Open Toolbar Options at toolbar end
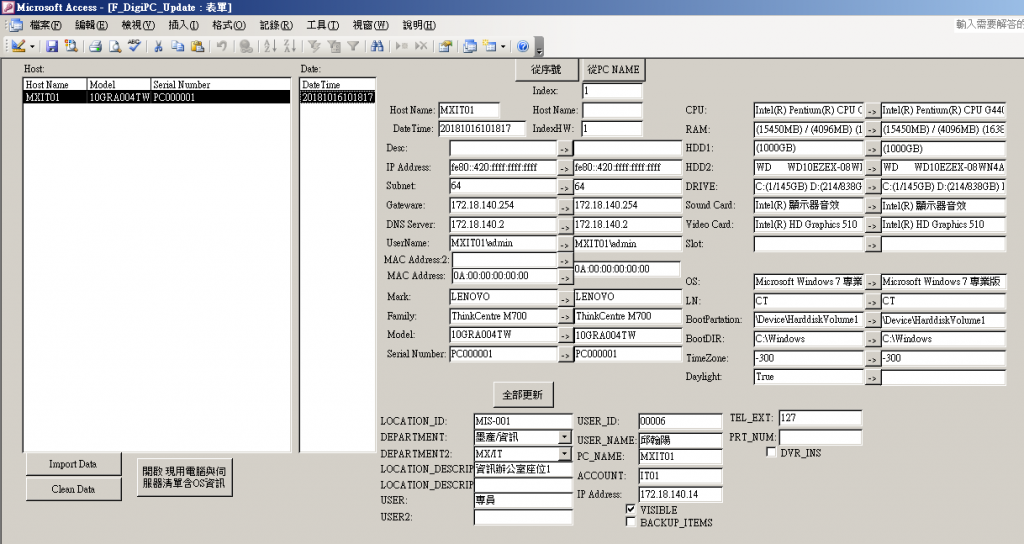 (x=539, y=47)
